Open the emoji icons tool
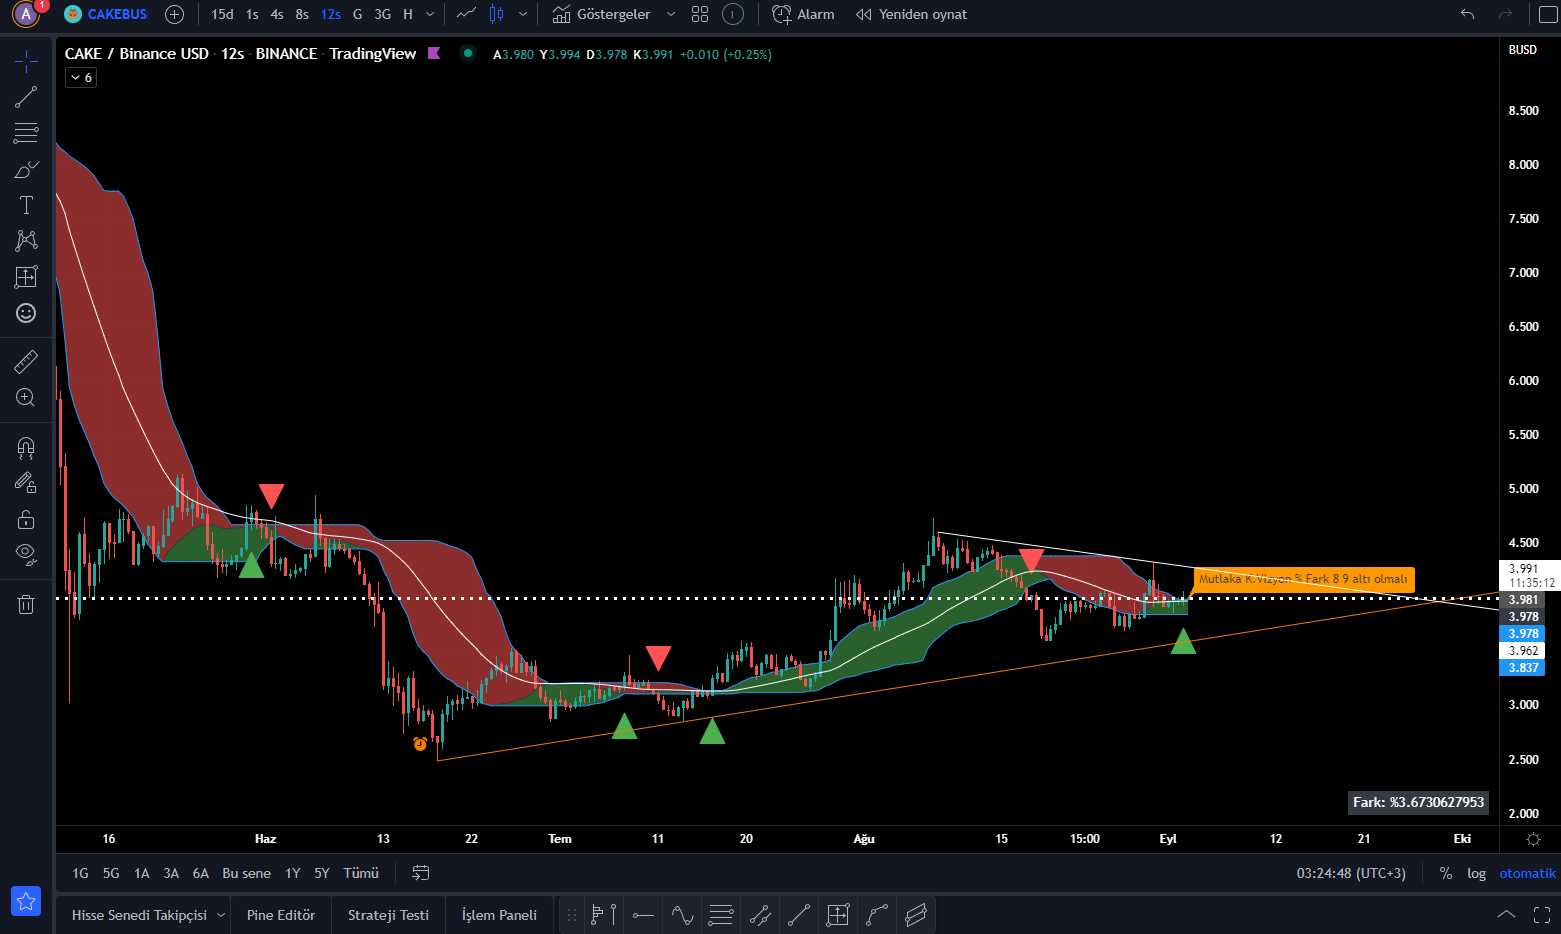The height and width of the screenshot is (934, 1561). 26,313
